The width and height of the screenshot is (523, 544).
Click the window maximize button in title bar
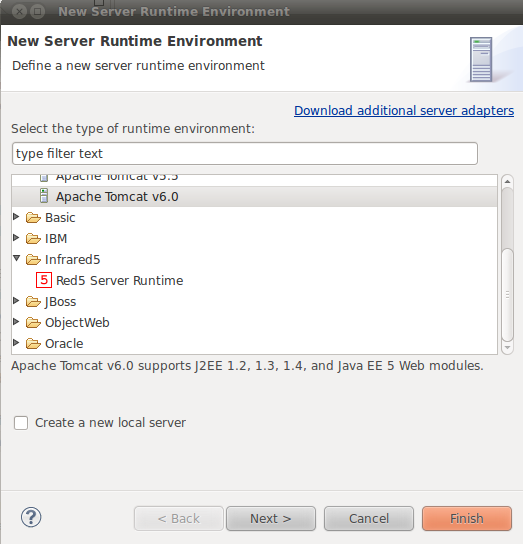pyautogui.click(x=37, y=12)
